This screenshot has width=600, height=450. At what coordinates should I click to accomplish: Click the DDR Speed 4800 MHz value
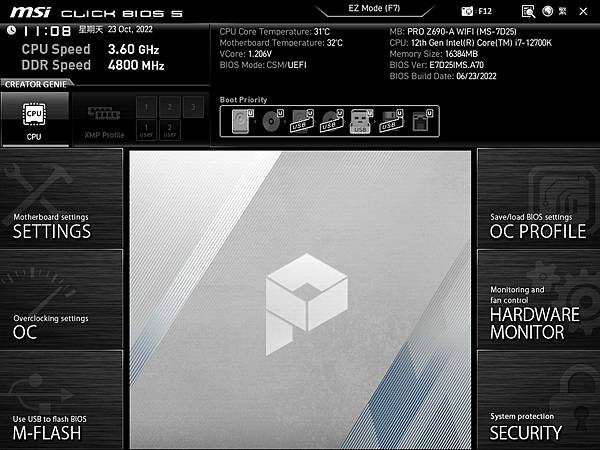coord(136,65)
